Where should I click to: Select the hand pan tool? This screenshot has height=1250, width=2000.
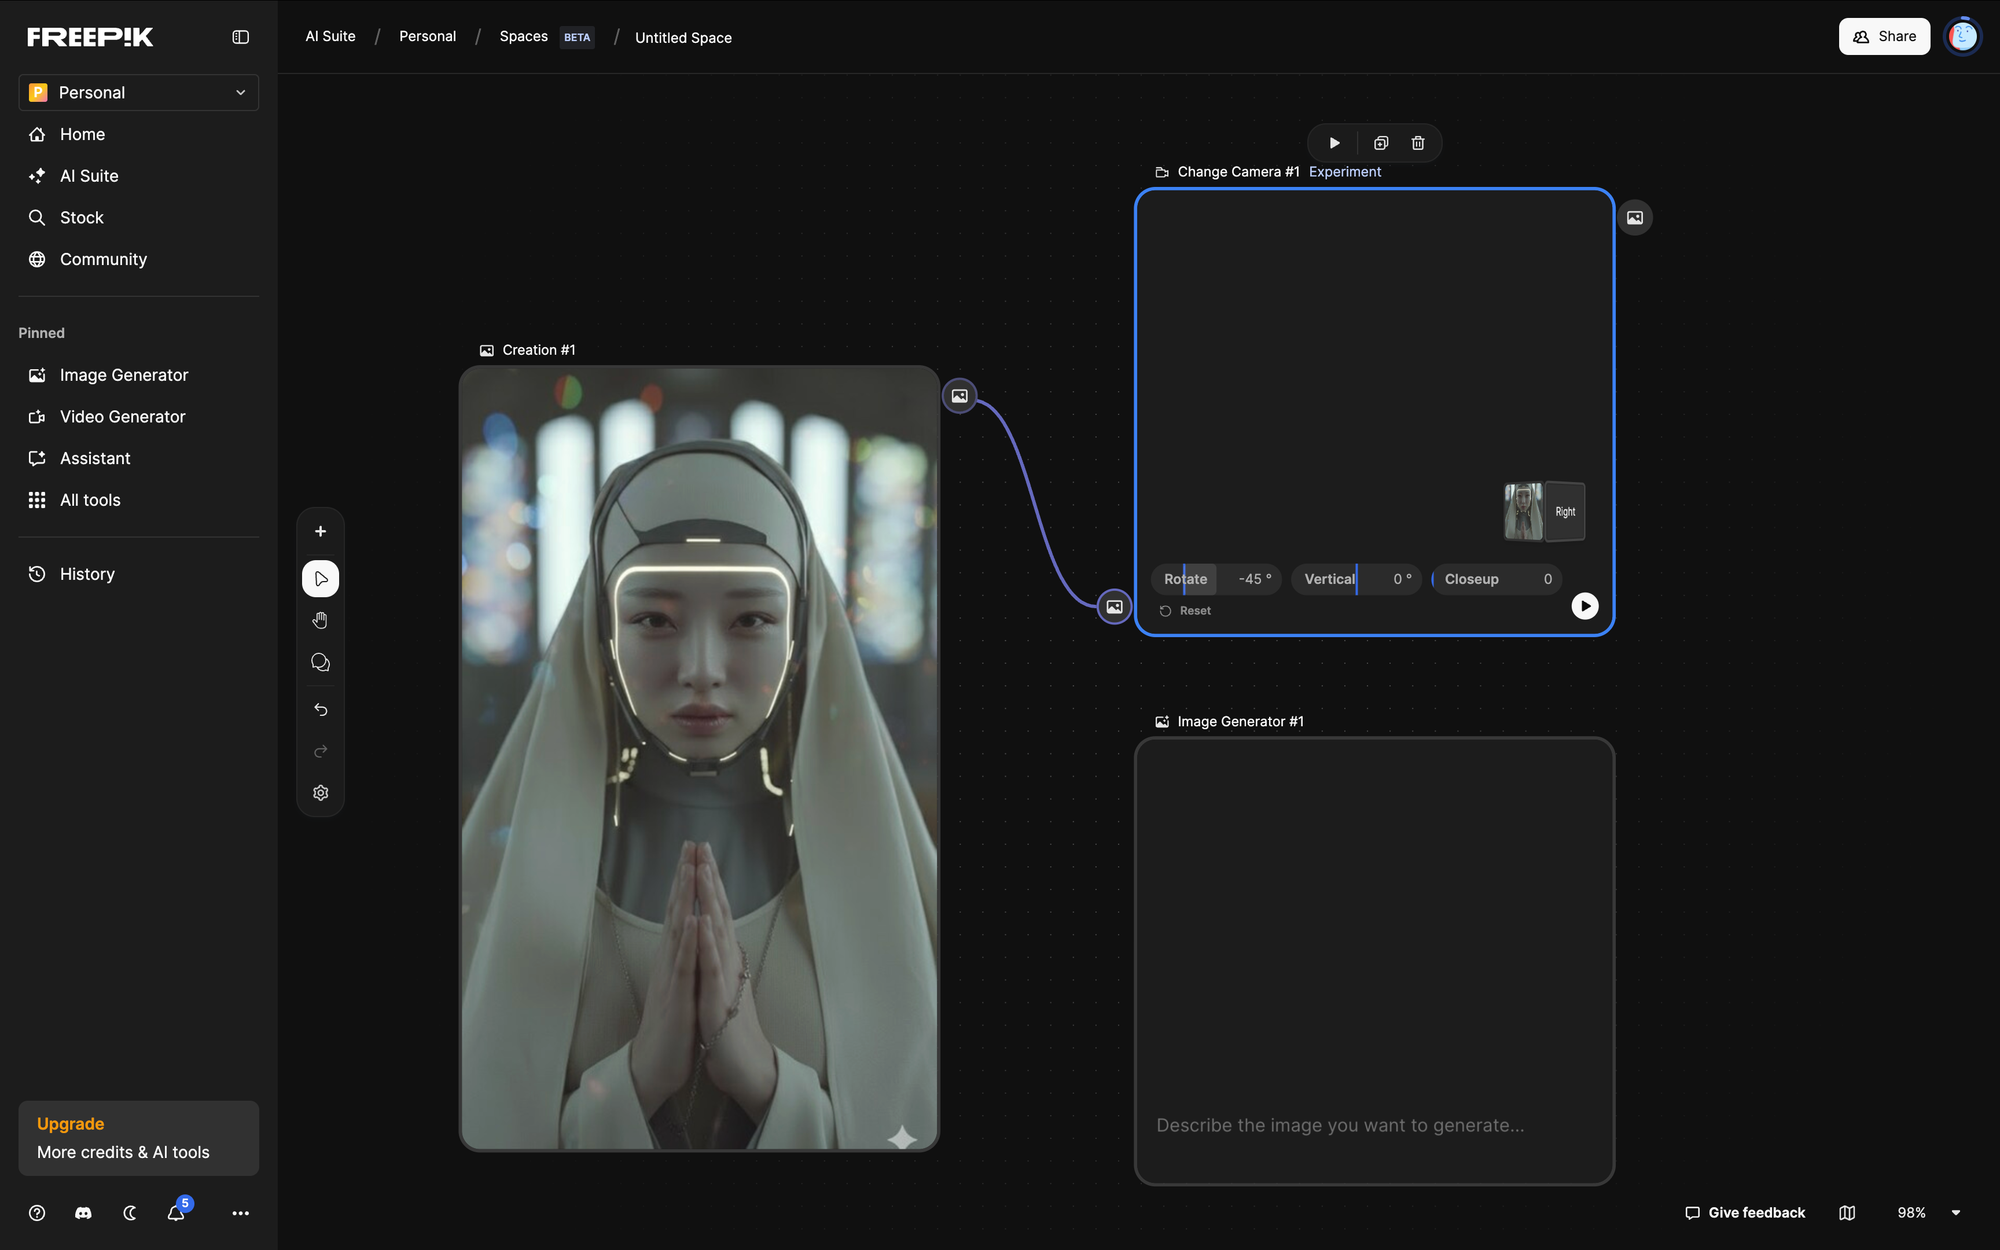[x=320, y=621]
